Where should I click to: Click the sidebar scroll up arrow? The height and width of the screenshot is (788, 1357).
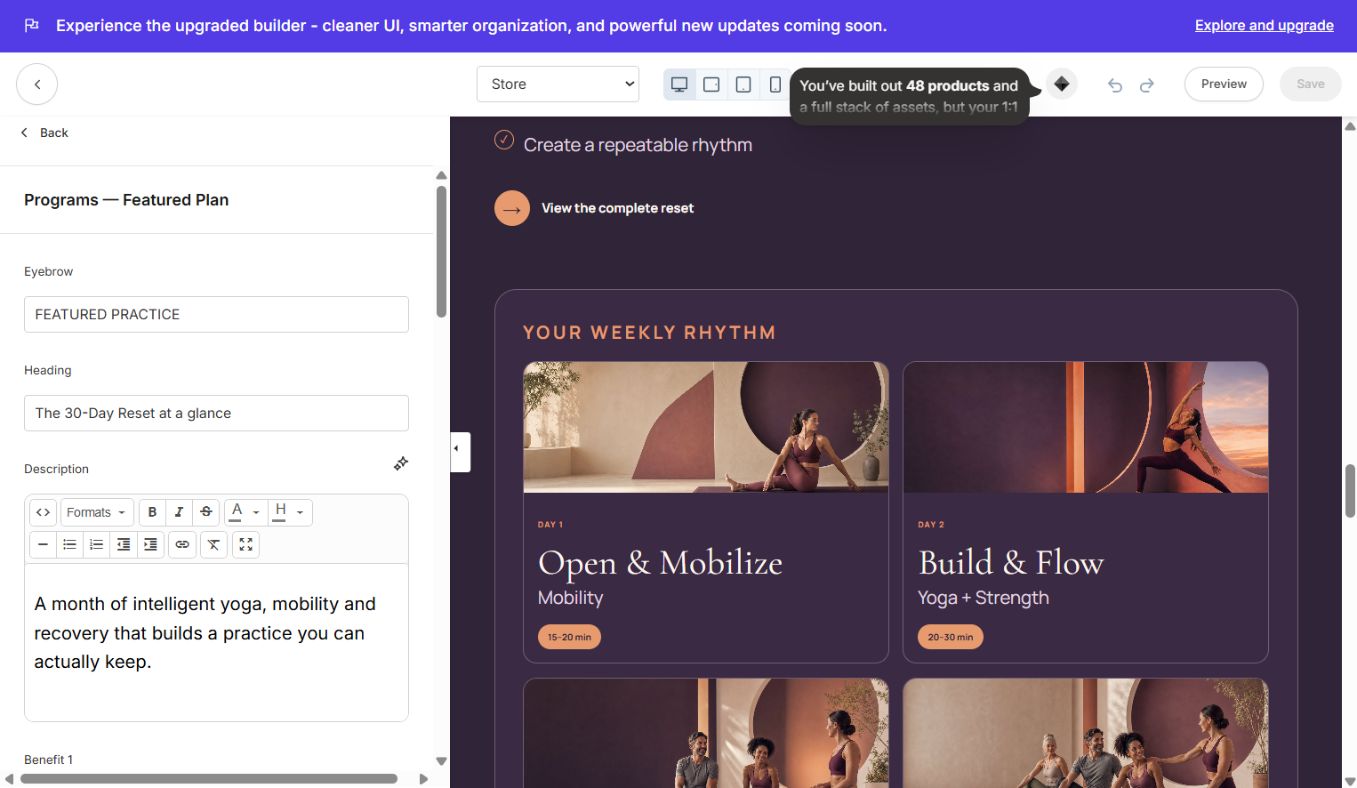click(442, 176)
